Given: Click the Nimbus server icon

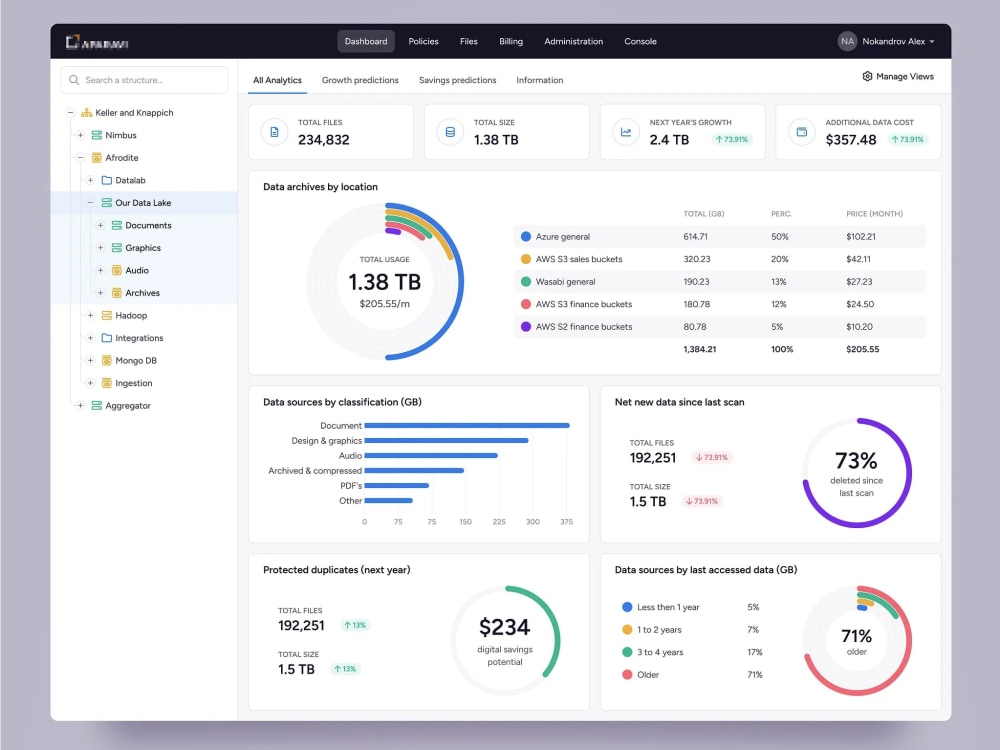Looking at the screenshot, I should (97, 135).
